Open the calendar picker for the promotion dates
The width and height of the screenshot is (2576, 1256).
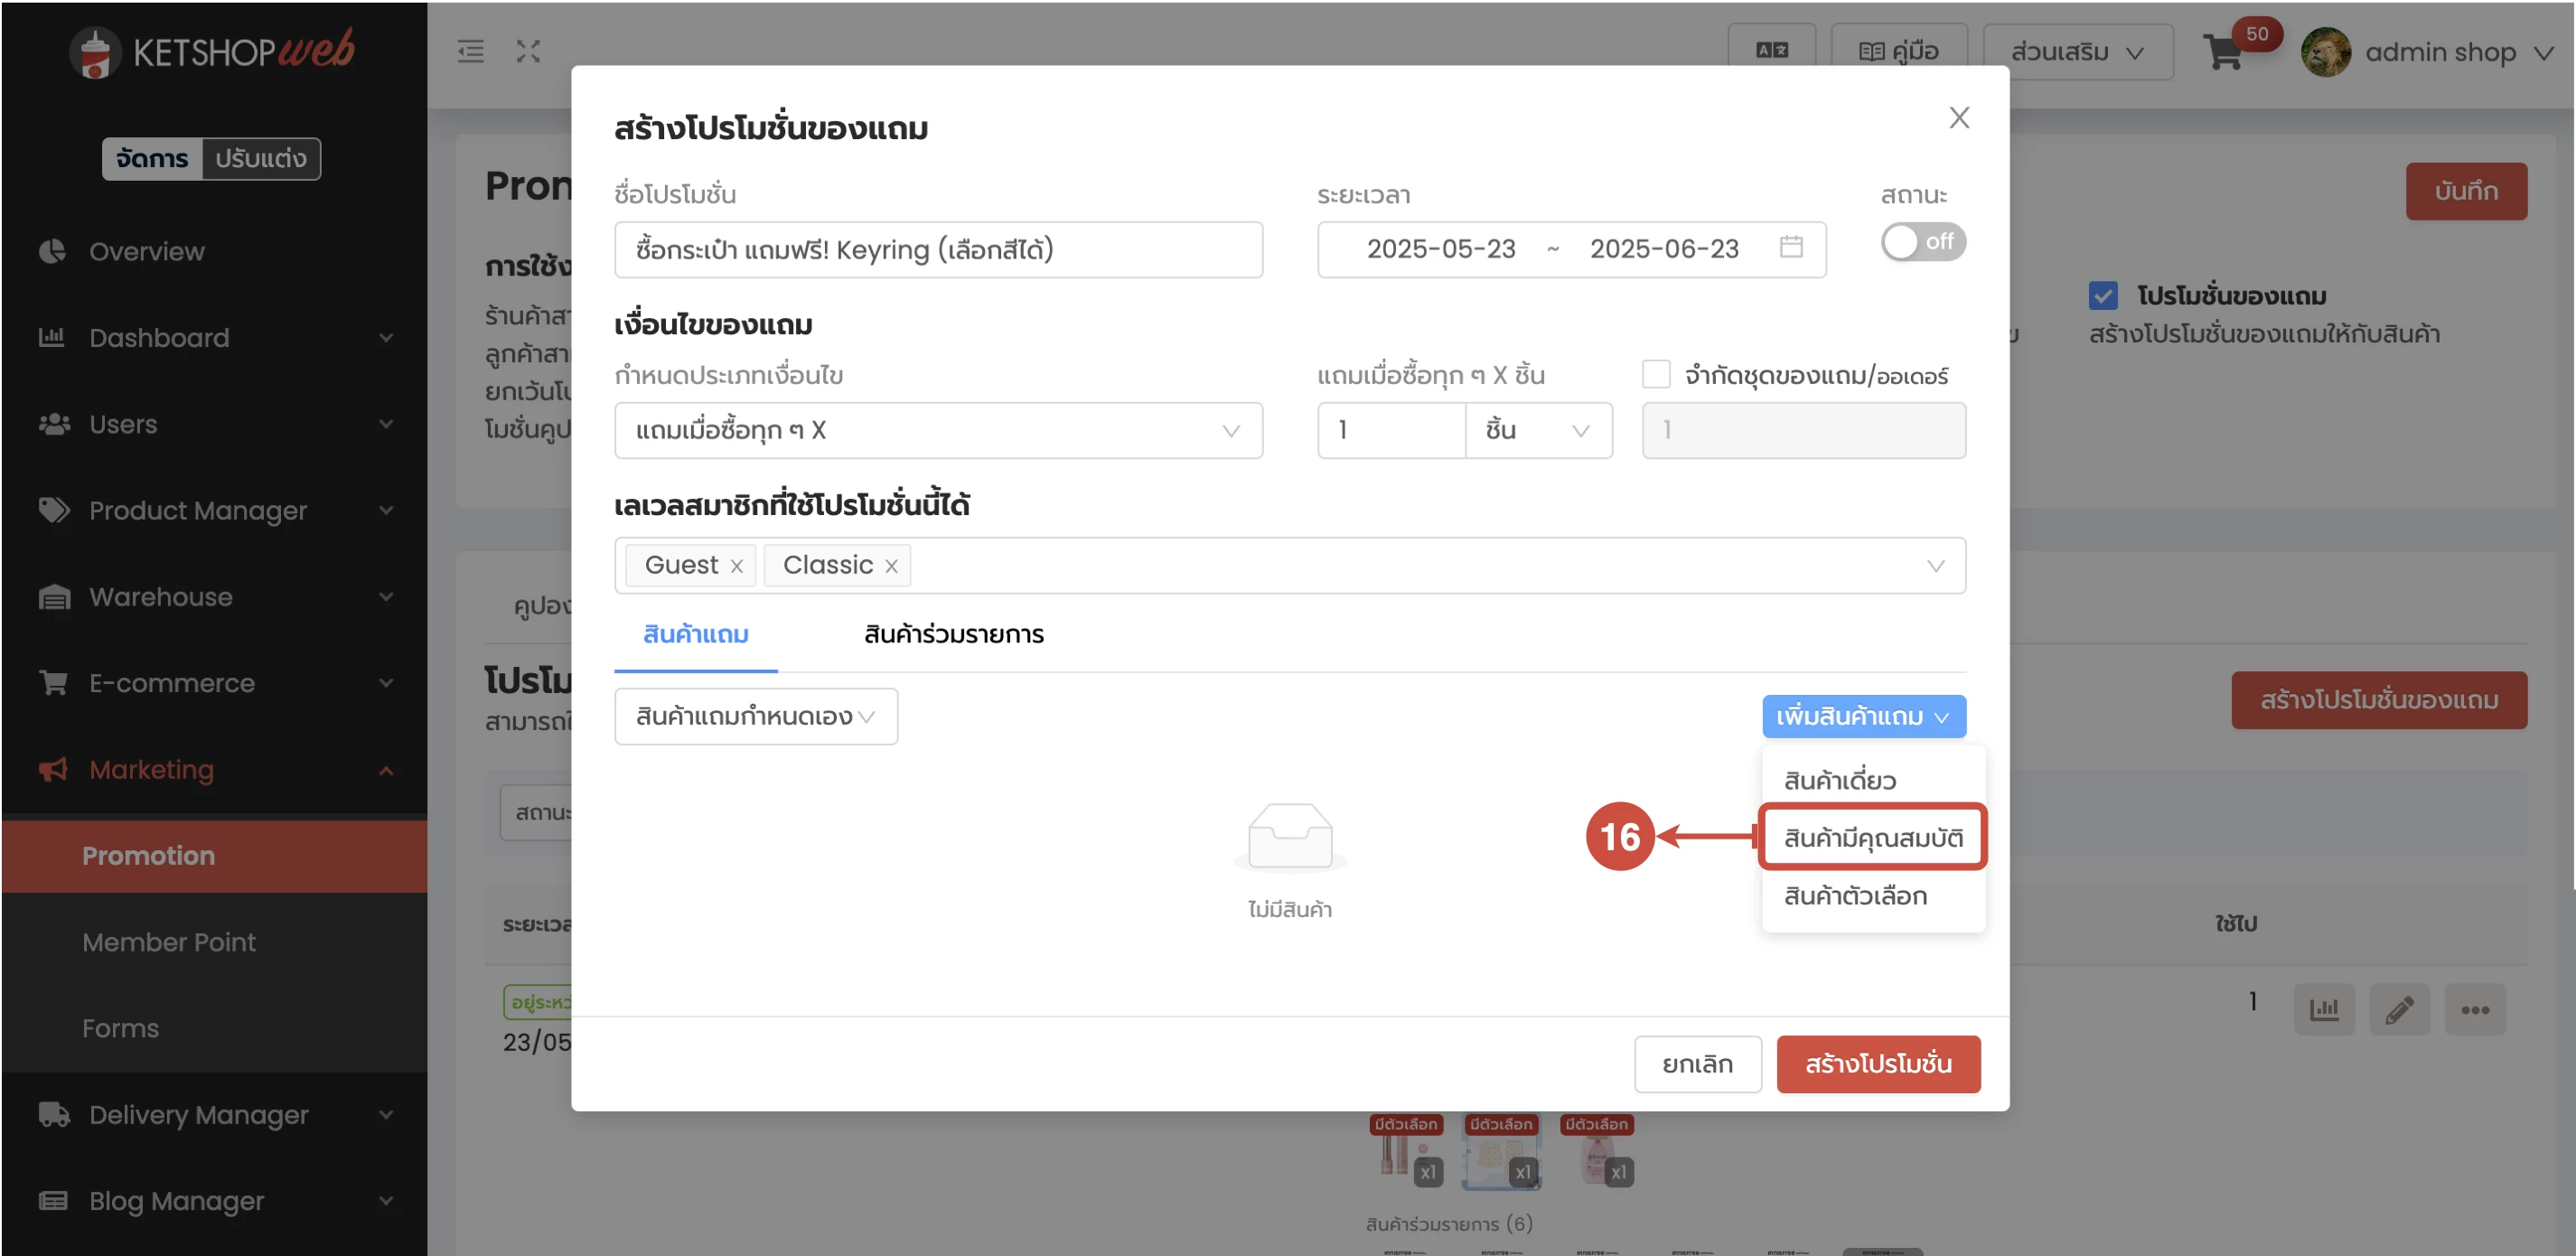tap(1791, 249)
